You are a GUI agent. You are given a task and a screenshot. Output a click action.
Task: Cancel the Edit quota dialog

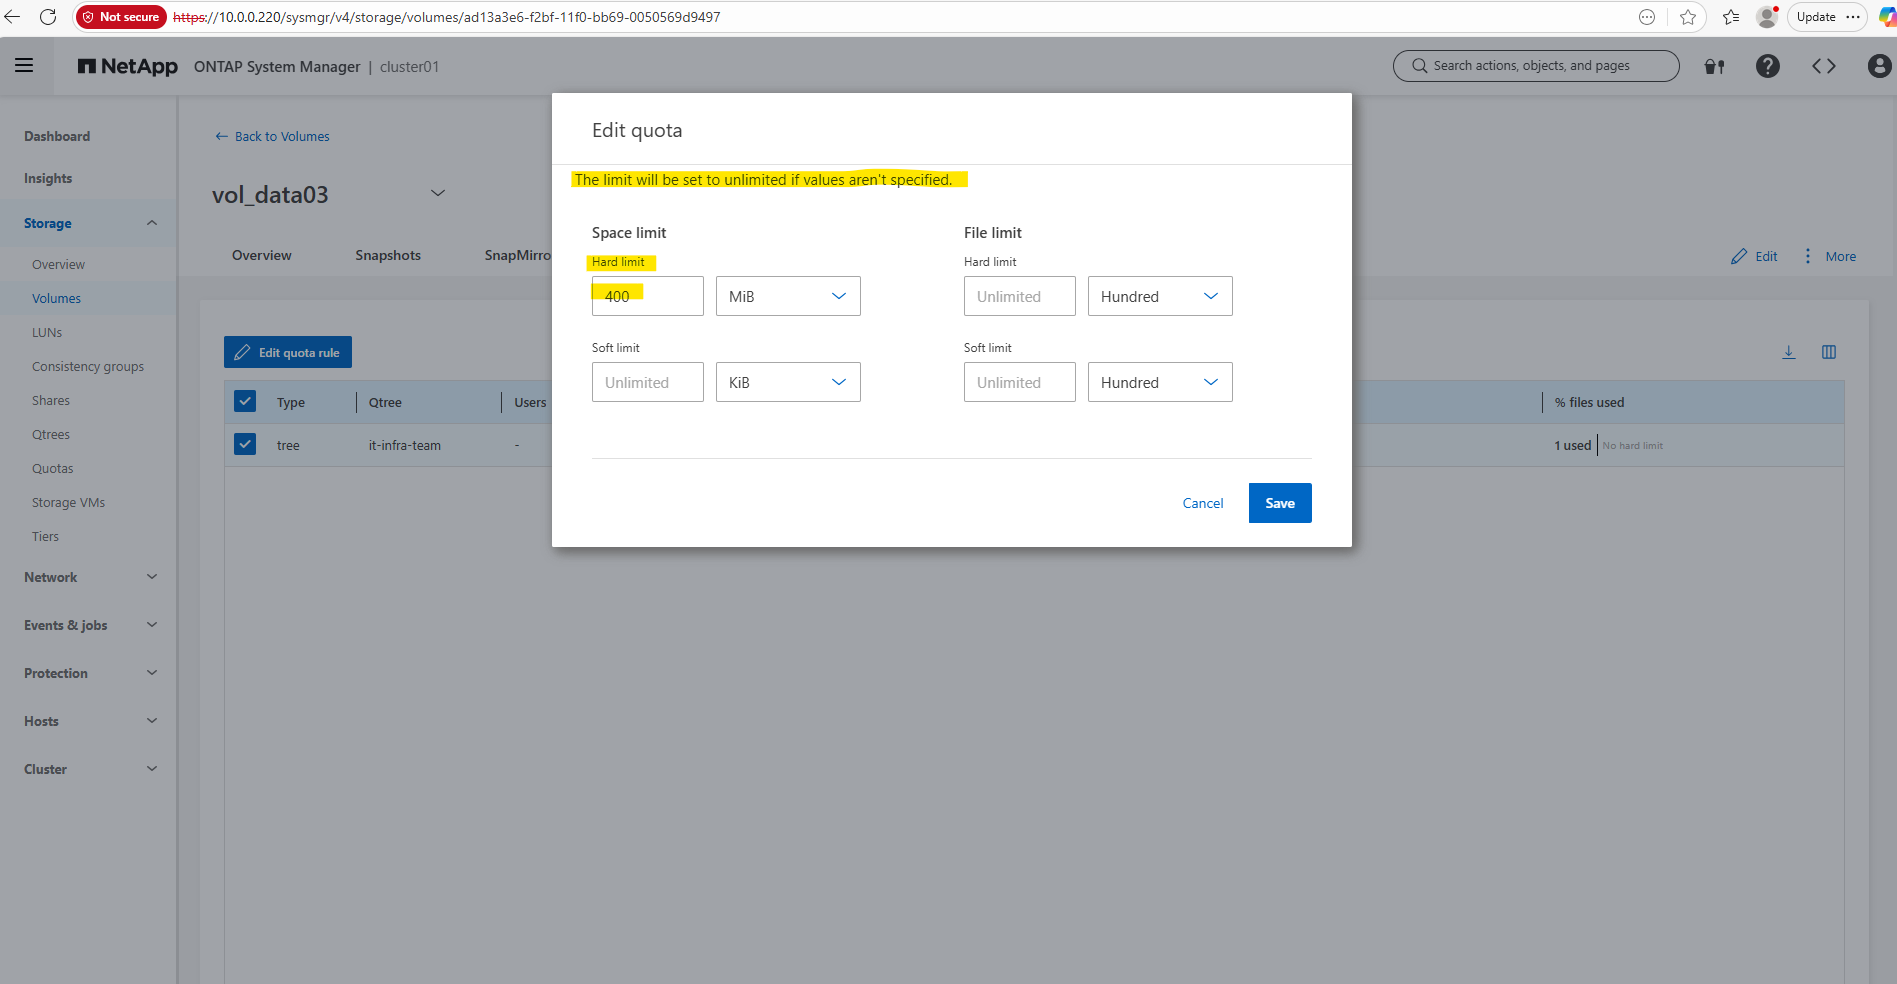tap(1203, 503)
